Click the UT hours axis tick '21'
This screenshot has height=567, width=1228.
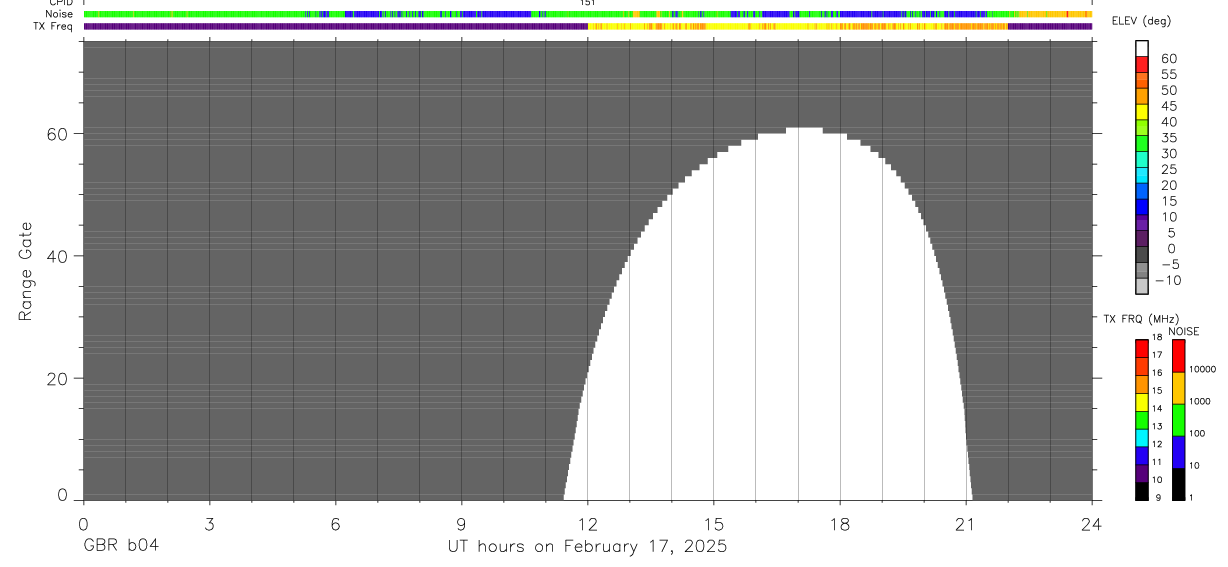pos(965,524)
